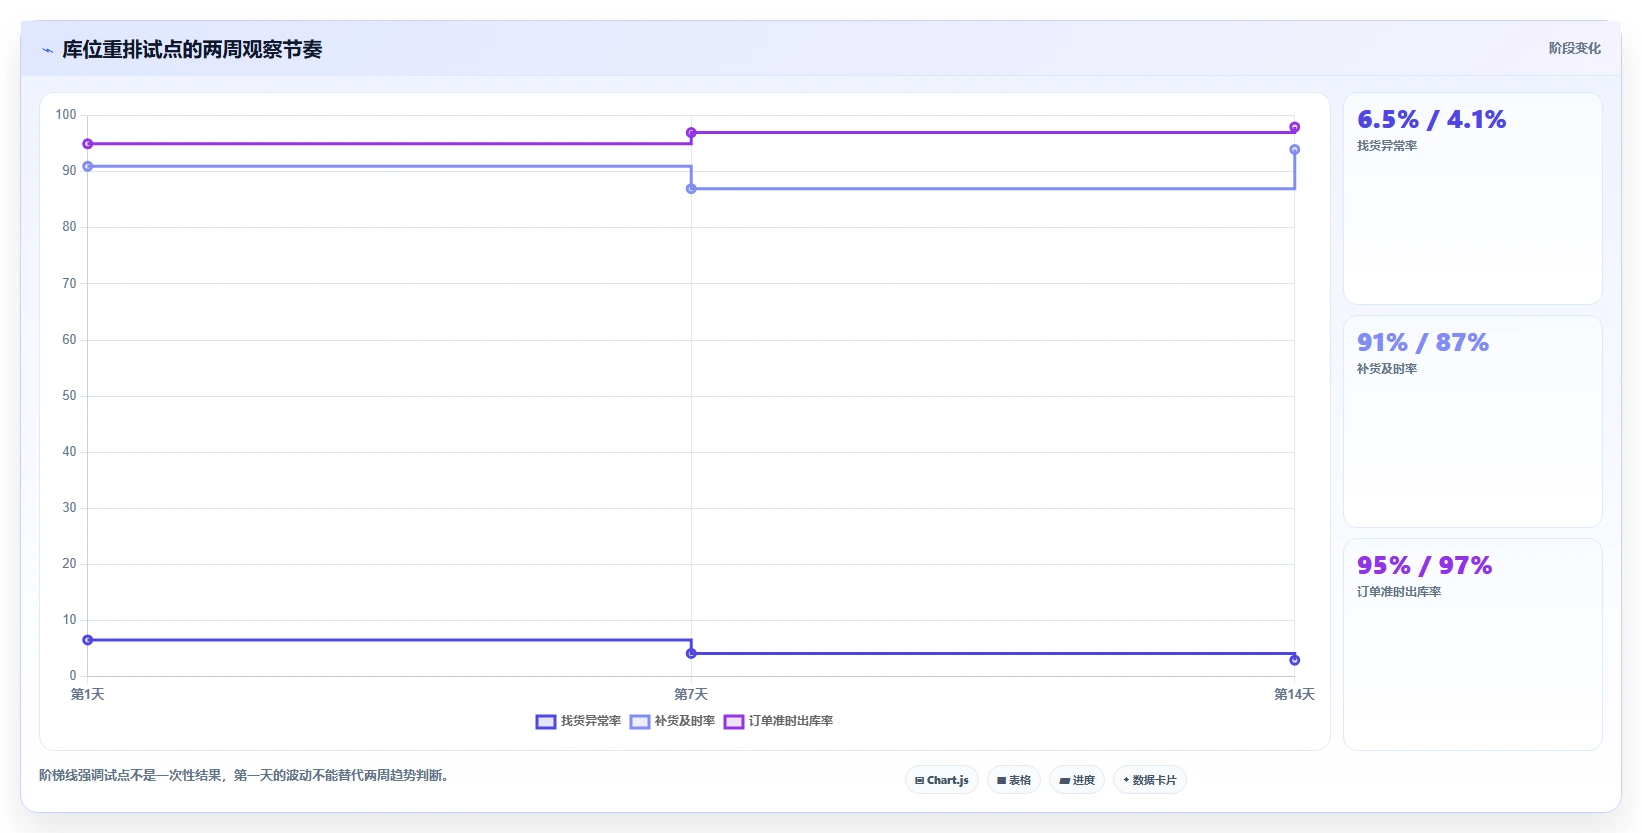Screen dimensions: 1642x833
Task: Hide the 补货及时率 series via legend label
Action: pos(685,721)
